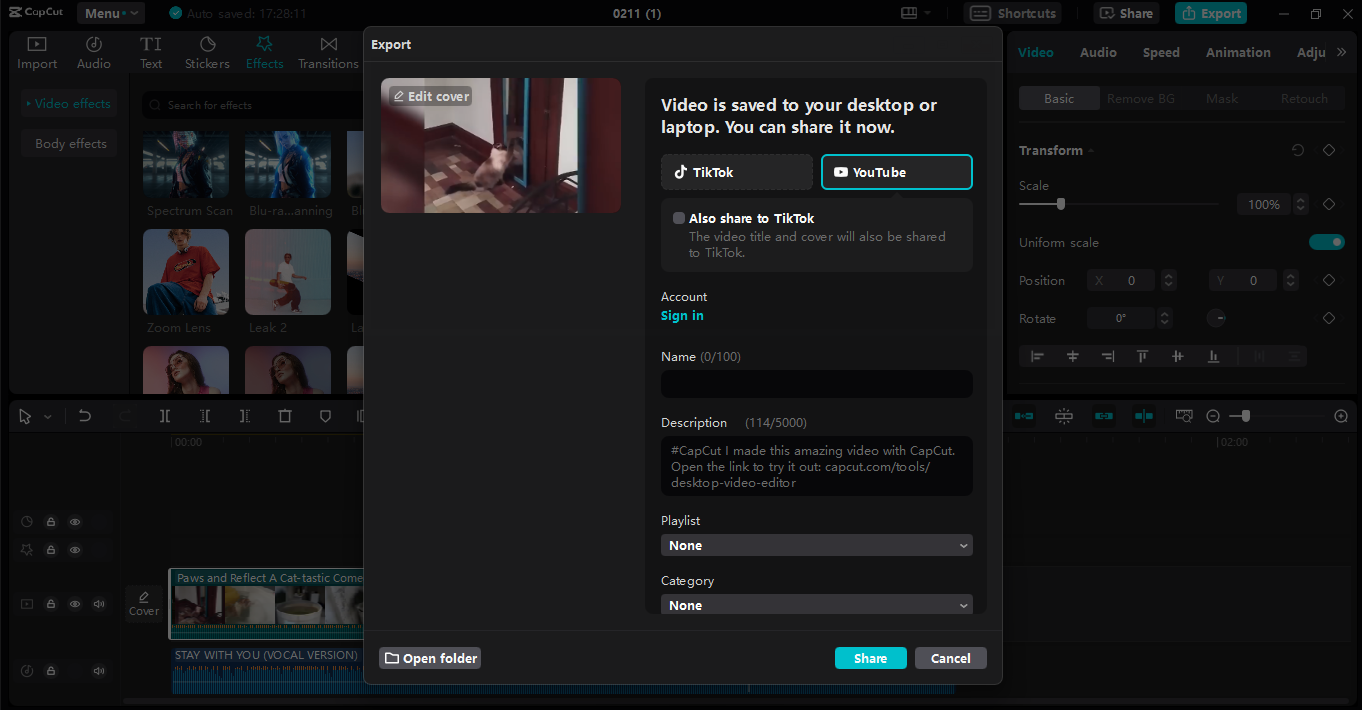Click the timeline zoom slider handle
1362x710 pixels.
1245,416
